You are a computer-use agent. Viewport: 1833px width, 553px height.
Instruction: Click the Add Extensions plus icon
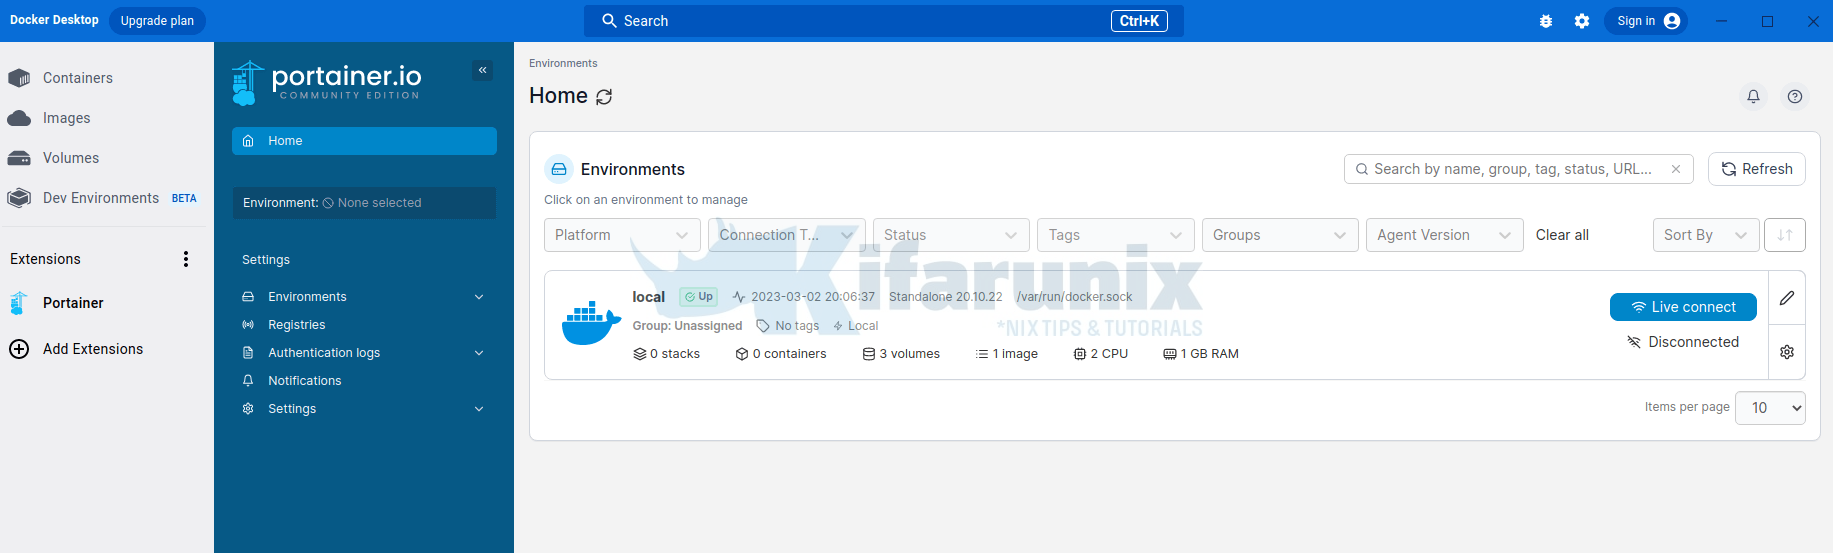click(x=19, y=349)
